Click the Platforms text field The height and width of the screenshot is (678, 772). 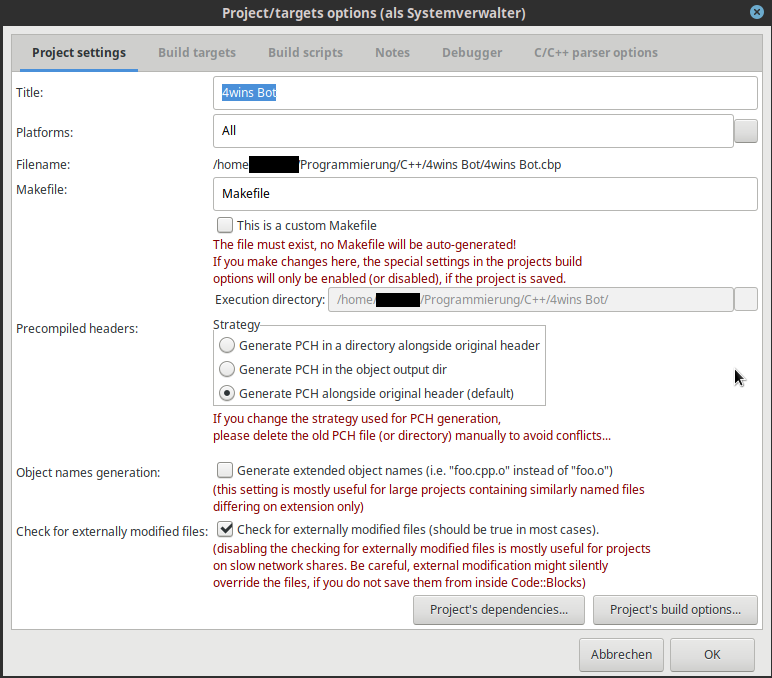(473, 131)
